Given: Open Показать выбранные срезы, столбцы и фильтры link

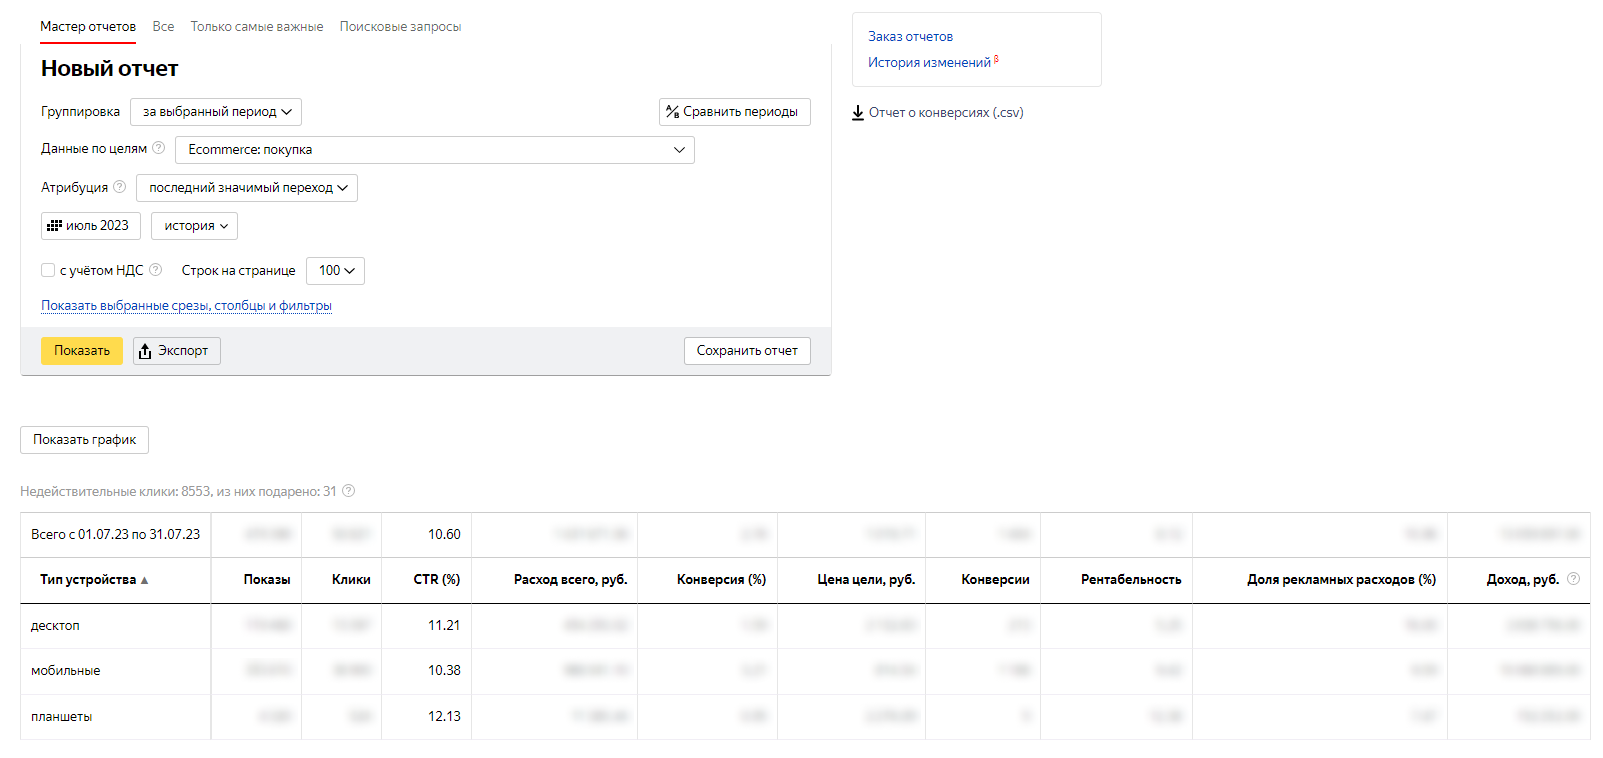Looking at the screenshot, I should (186, 306).
